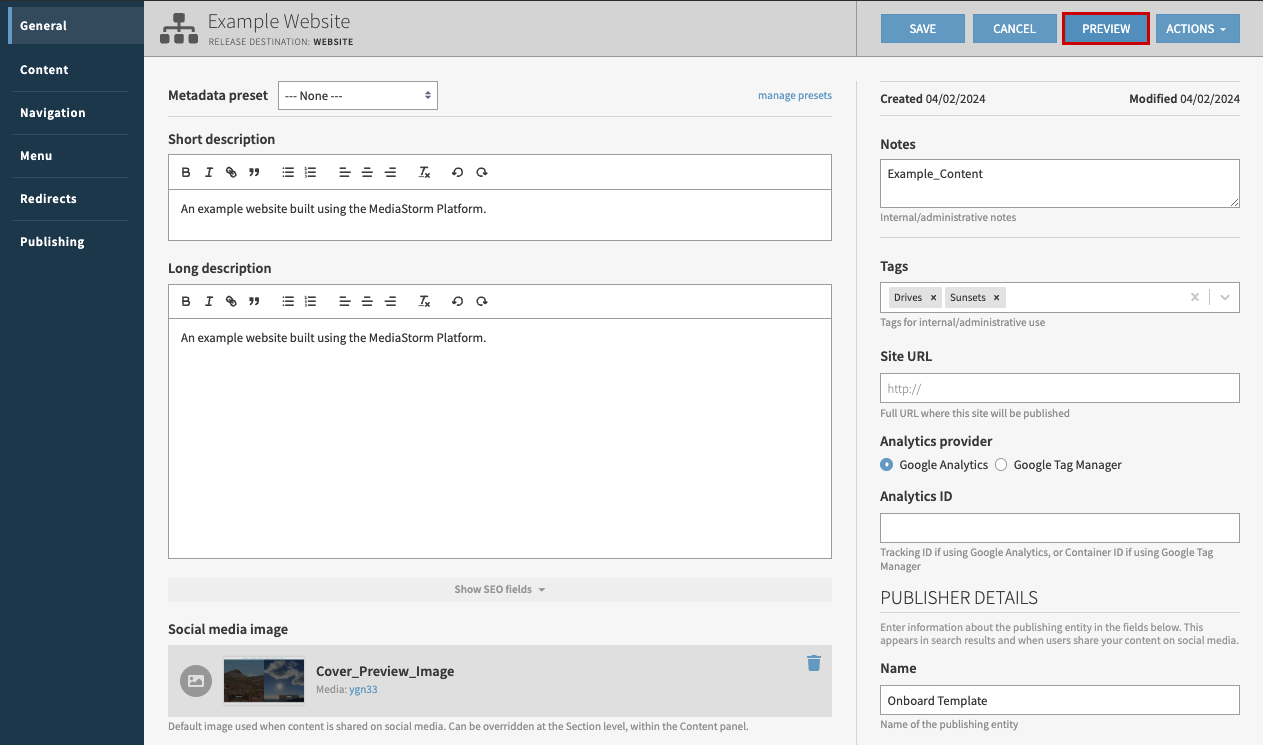Apply italic formatting in Long description toolbar
This screenshot has width=1263, height=745.
click(x=208, y=300)
